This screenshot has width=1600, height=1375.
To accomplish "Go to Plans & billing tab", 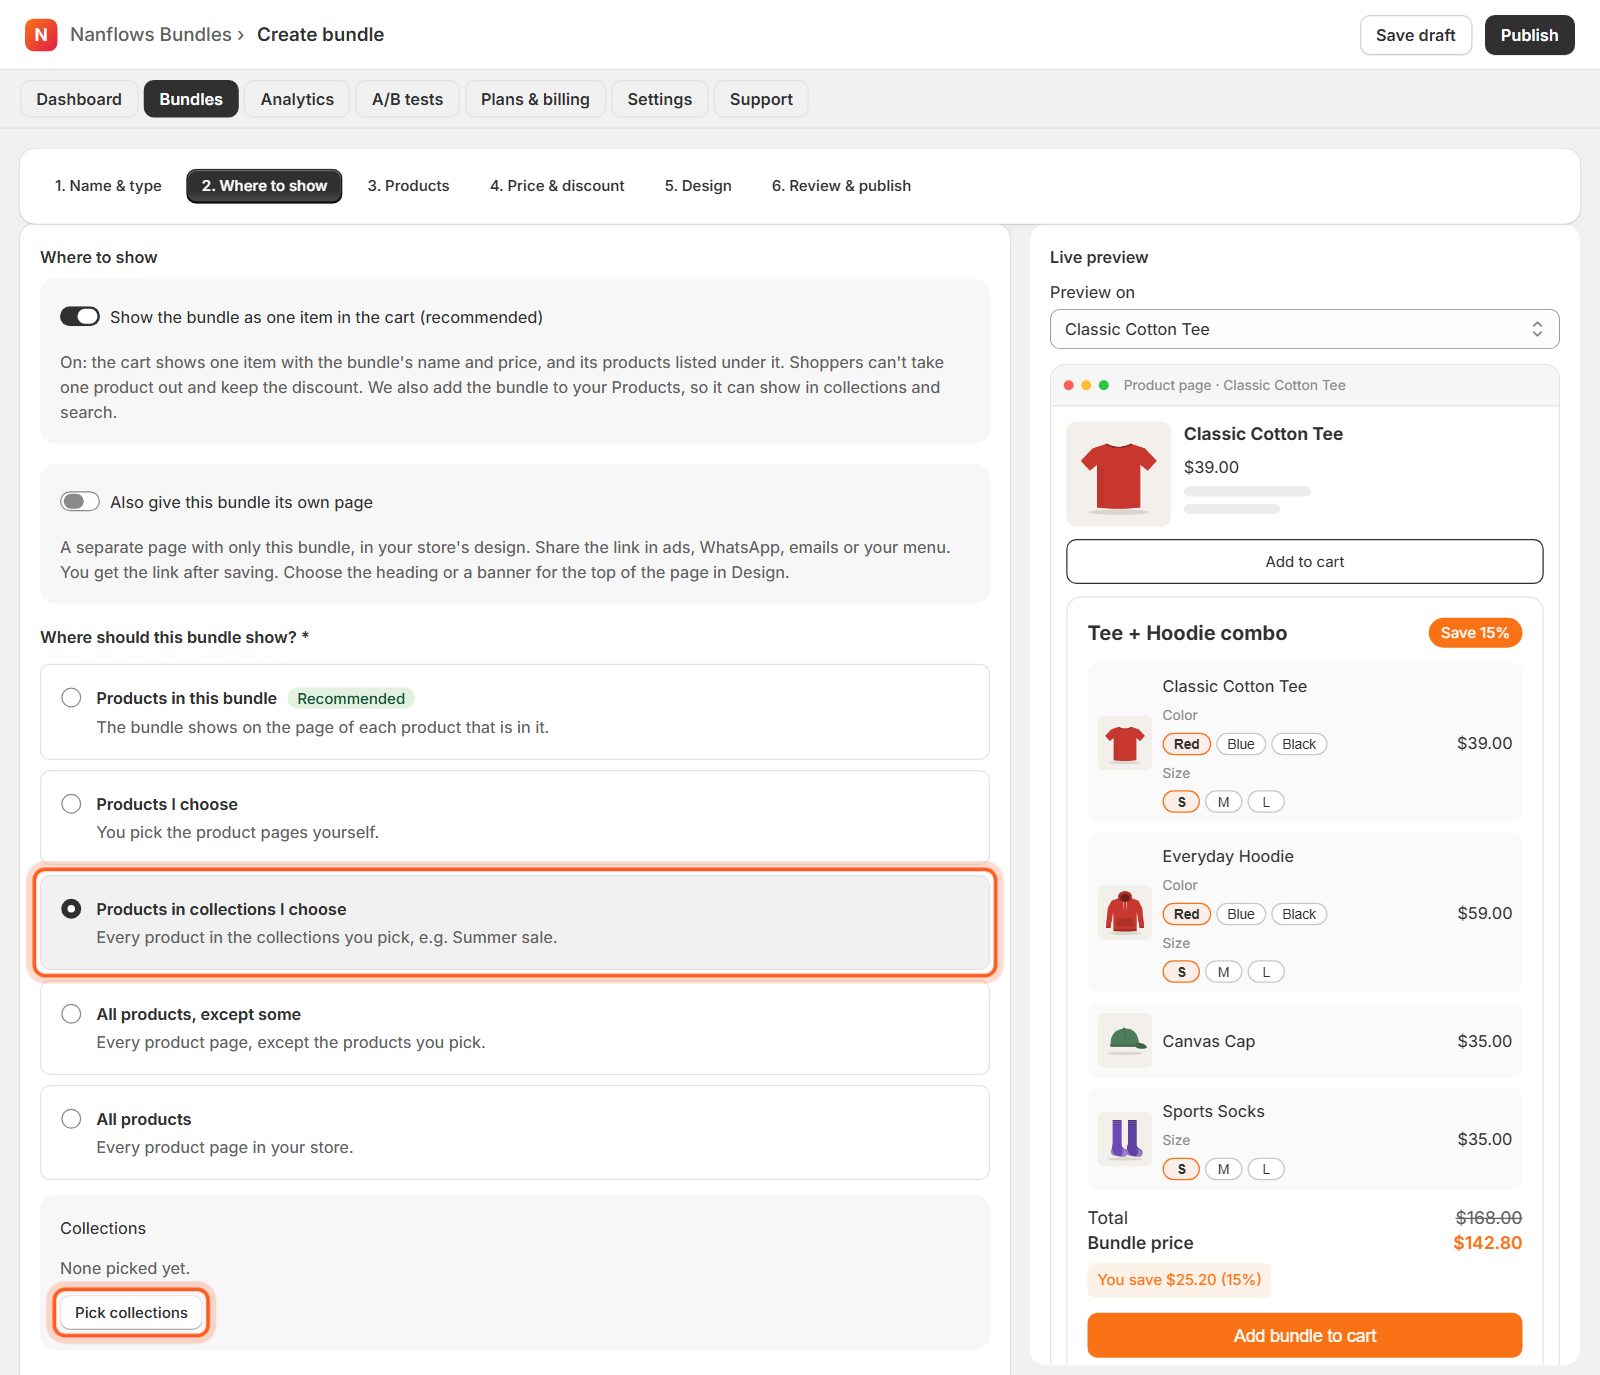I will point(535,99).
